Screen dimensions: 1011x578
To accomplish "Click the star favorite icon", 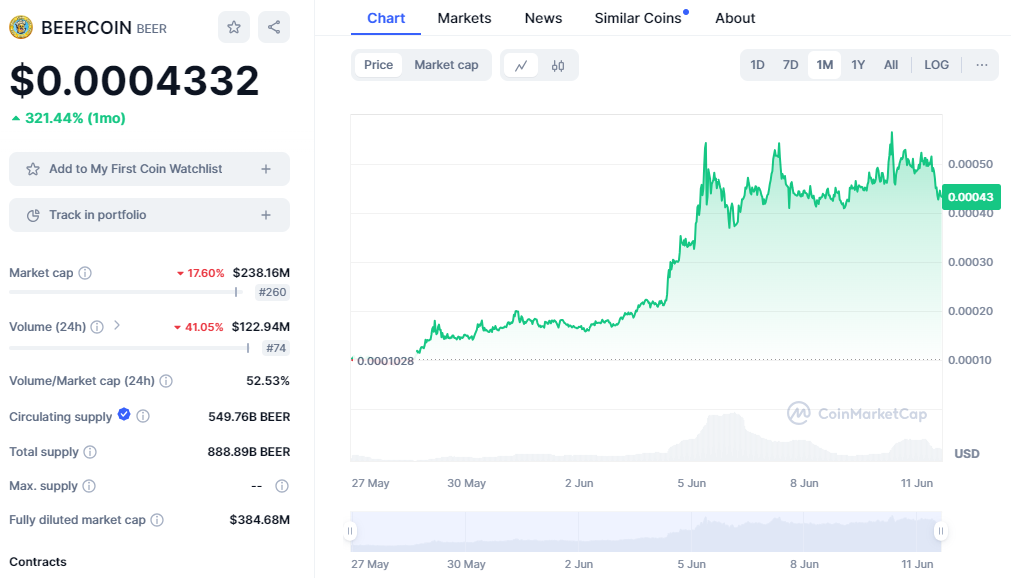I will coord(234,27).
